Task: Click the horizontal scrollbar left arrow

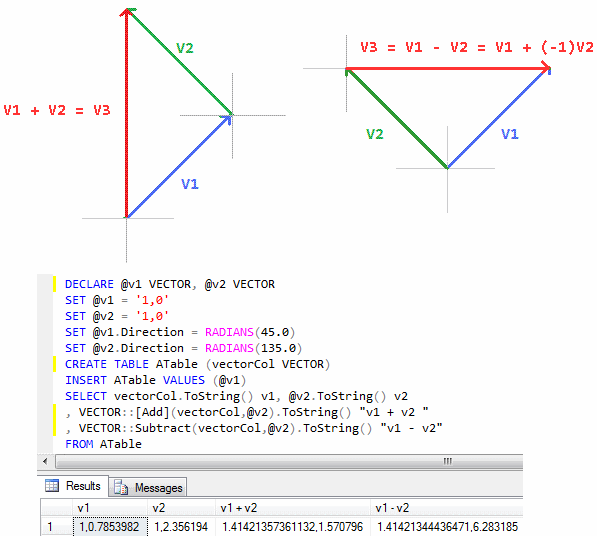Action: pyautogui.click(x=45, y=461)
